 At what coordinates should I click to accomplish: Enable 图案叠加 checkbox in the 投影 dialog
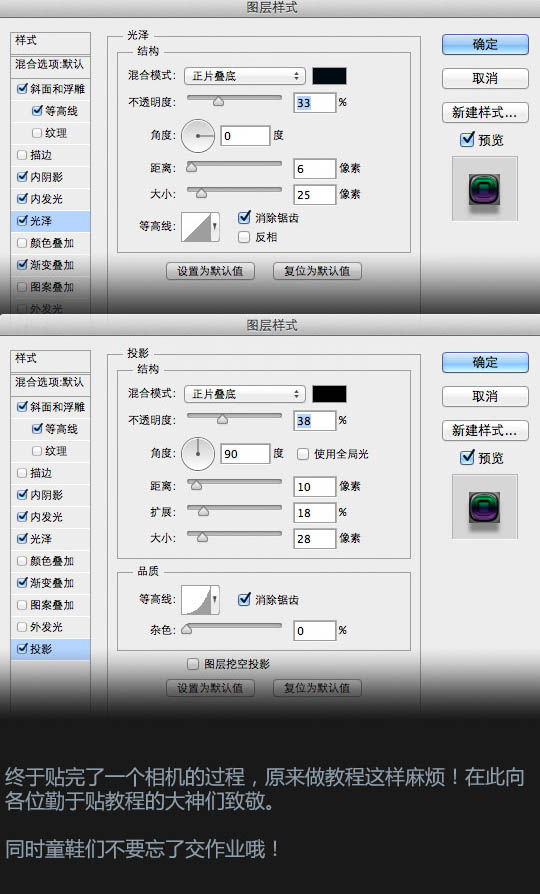[22, 605]
